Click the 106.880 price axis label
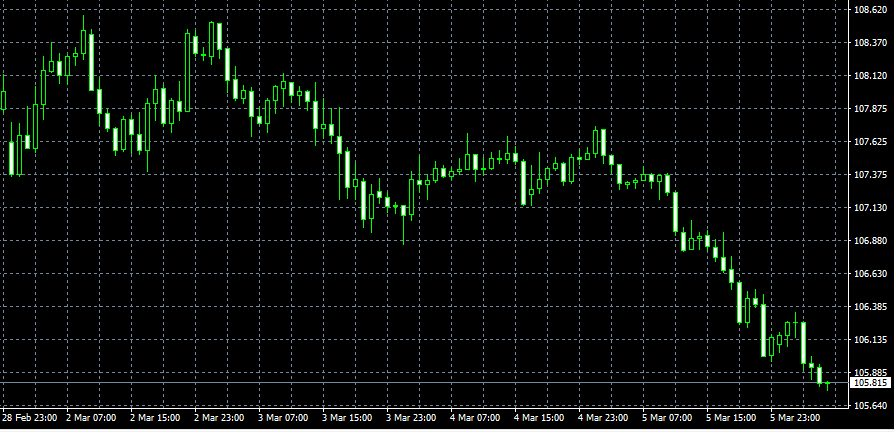The image size is (894, 432). (871, 241)
